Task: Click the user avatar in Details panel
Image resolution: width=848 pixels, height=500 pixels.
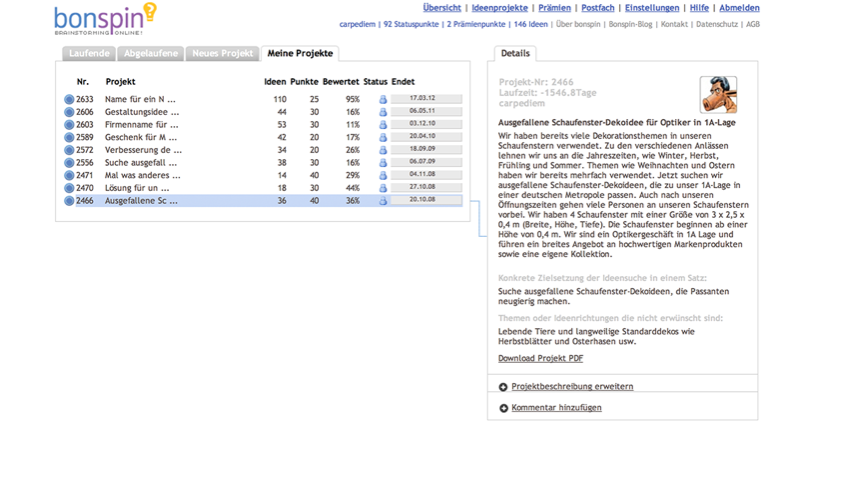Action: click(x=717, y=94)
